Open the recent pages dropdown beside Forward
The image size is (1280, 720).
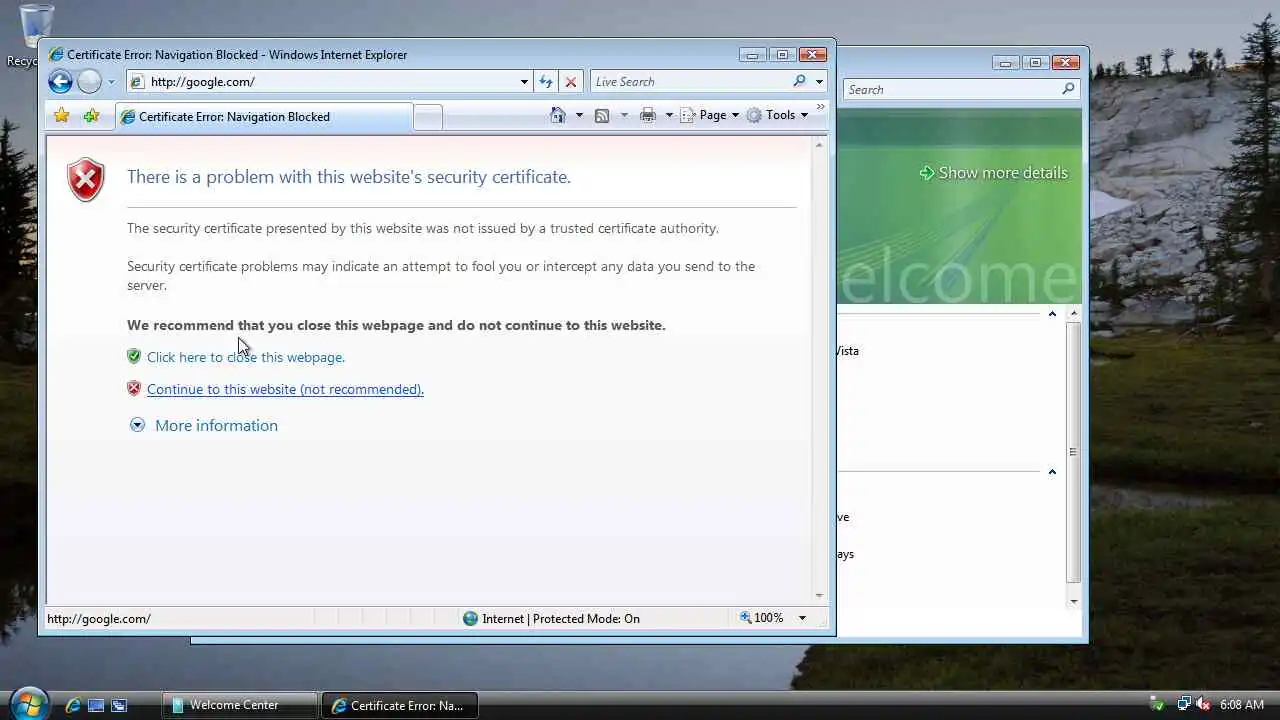point(111,82)
